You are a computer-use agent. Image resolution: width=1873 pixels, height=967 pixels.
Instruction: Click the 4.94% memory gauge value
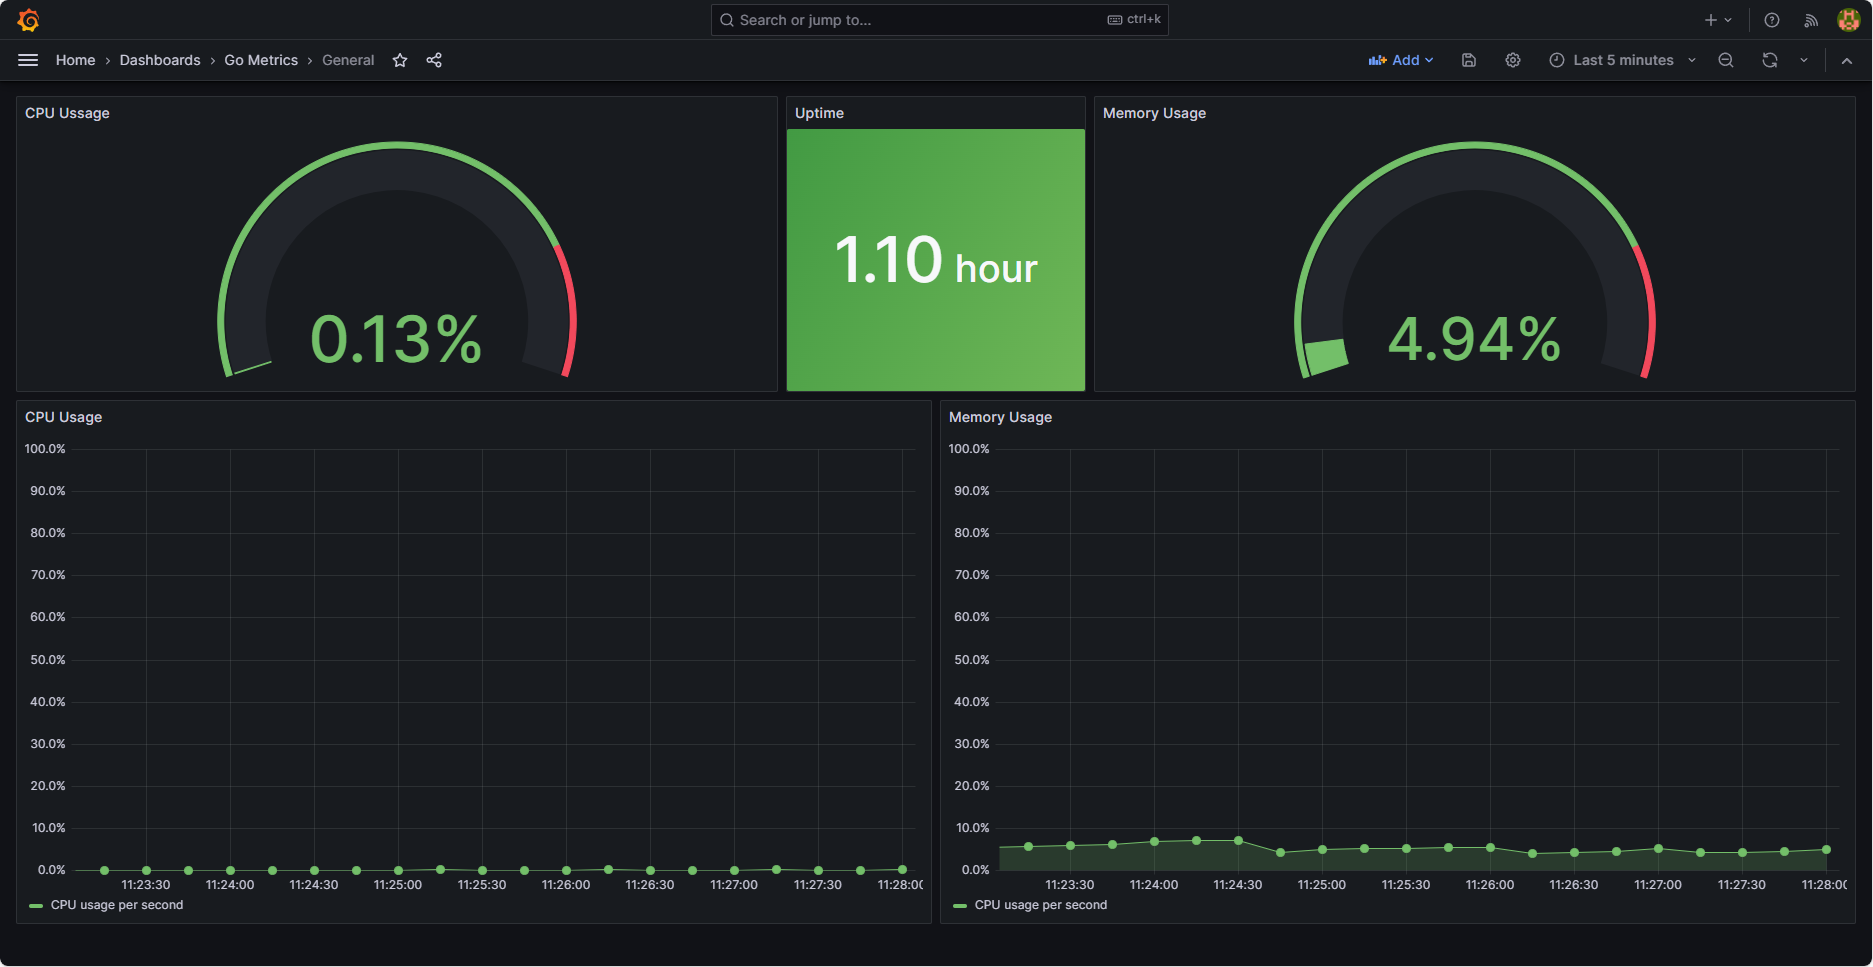click(1474, 339)
